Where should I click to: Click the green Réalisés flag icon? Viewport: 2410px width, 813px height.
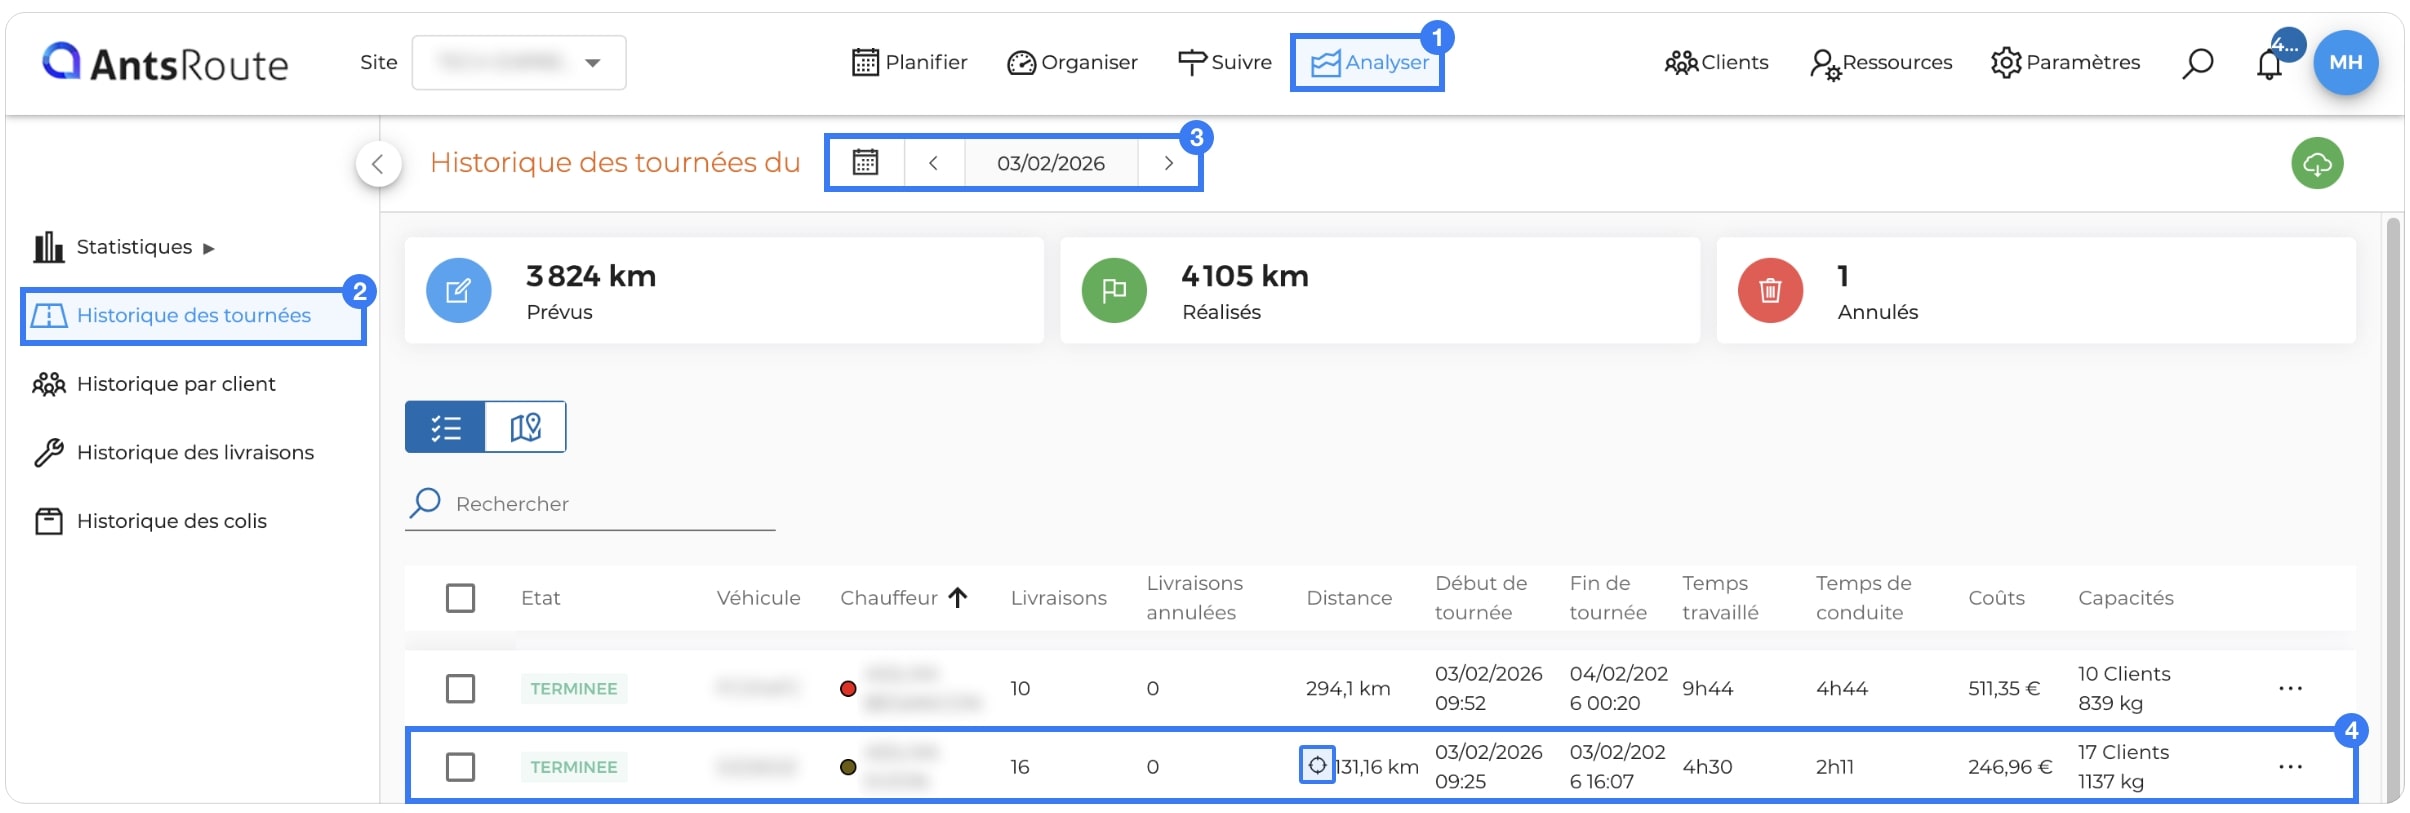1114,291
